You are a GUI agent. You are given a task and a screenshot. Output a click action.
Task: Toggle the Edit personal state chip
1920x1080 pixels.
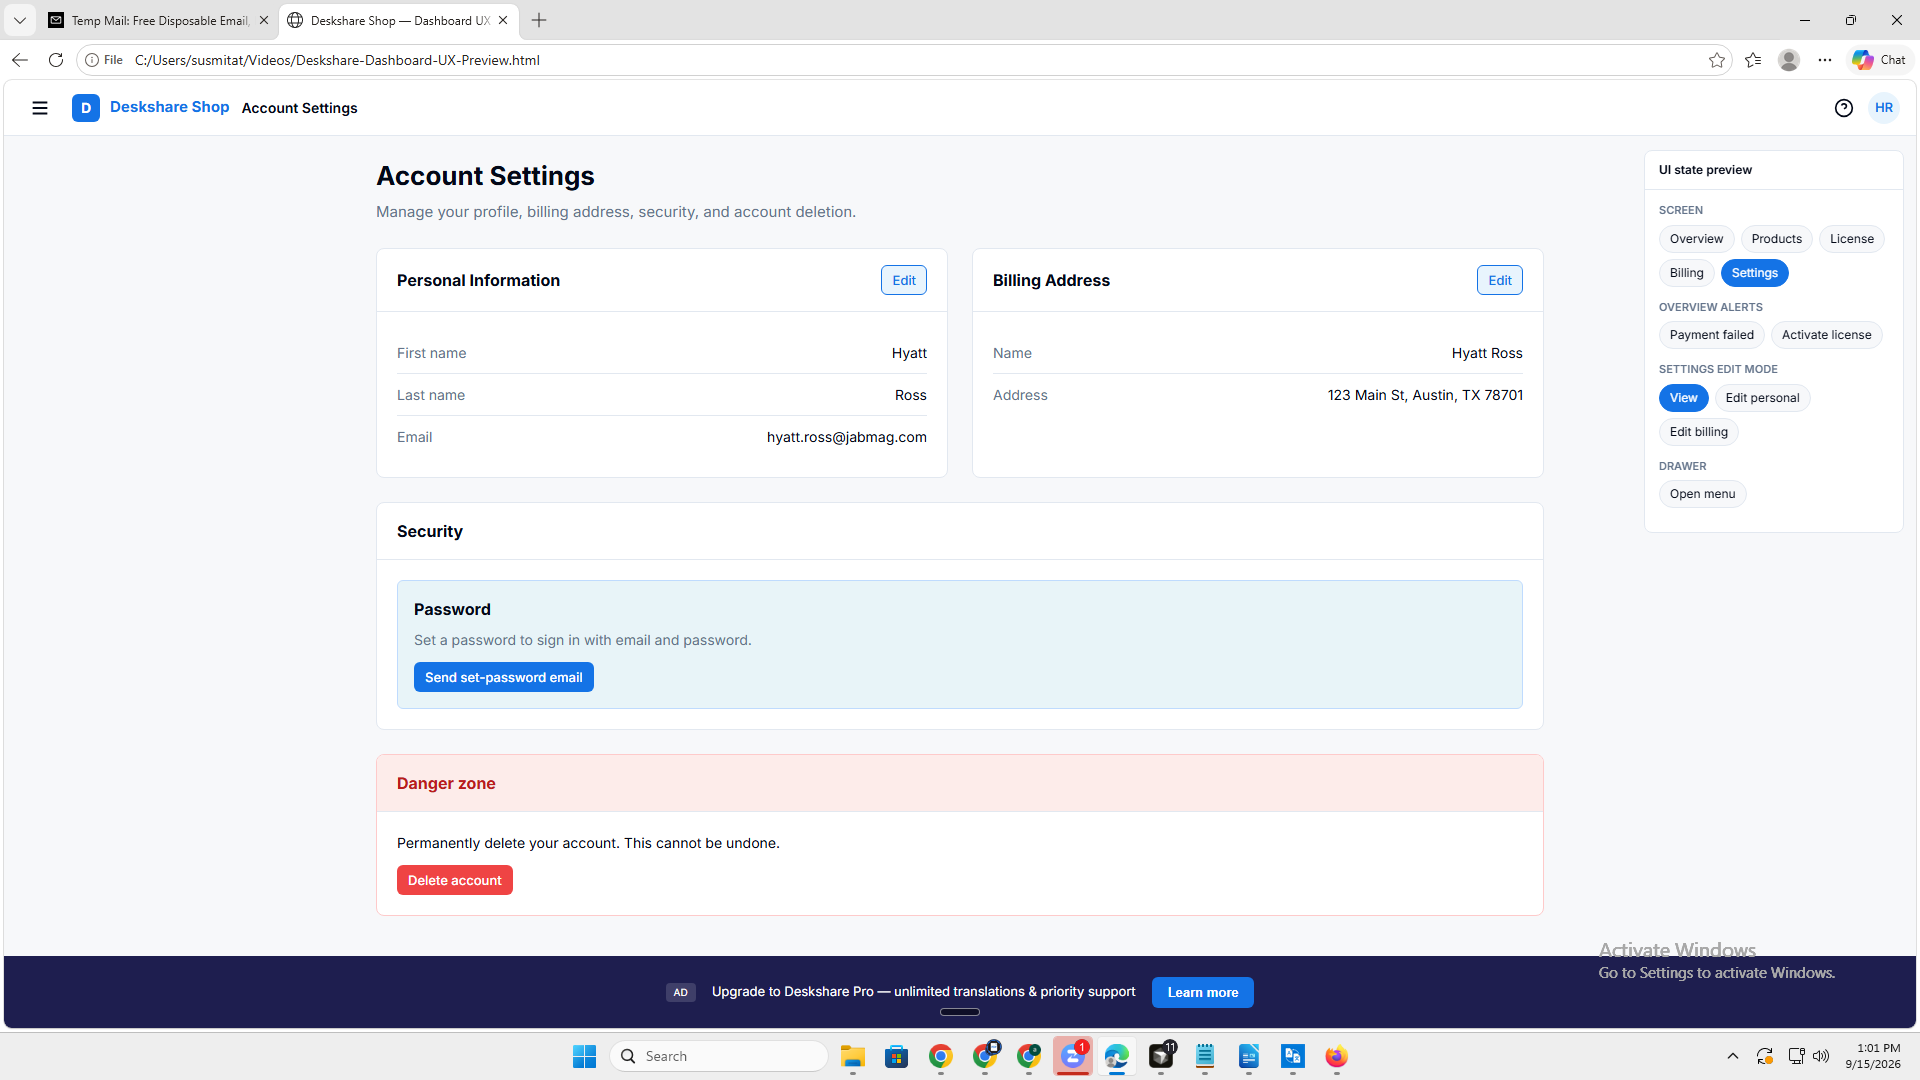coord(1762,398)
